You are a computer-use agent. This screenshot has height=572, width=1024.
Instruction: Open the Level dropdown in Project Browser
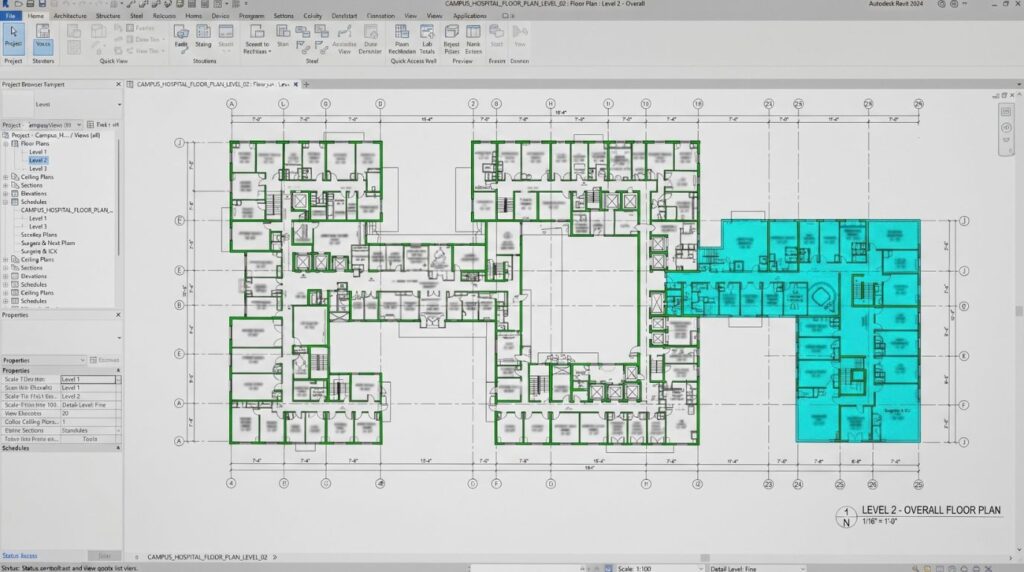click(x=119, y=104)
